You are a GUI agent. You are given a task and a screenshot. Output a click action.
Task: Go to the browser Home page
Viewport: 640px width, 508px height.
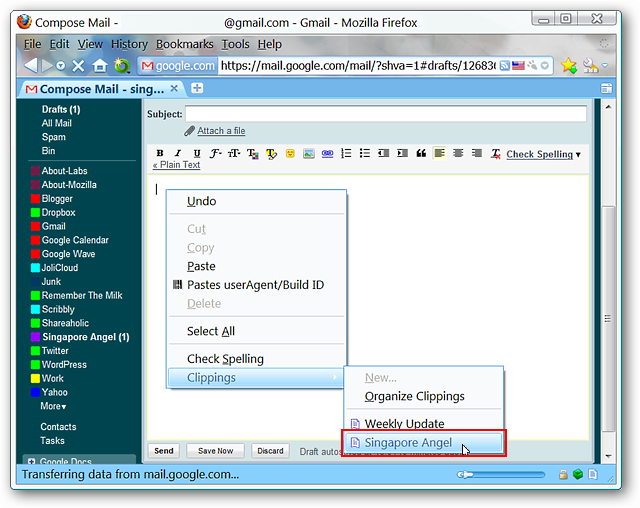pyautogui.click(x=100, y=65)
